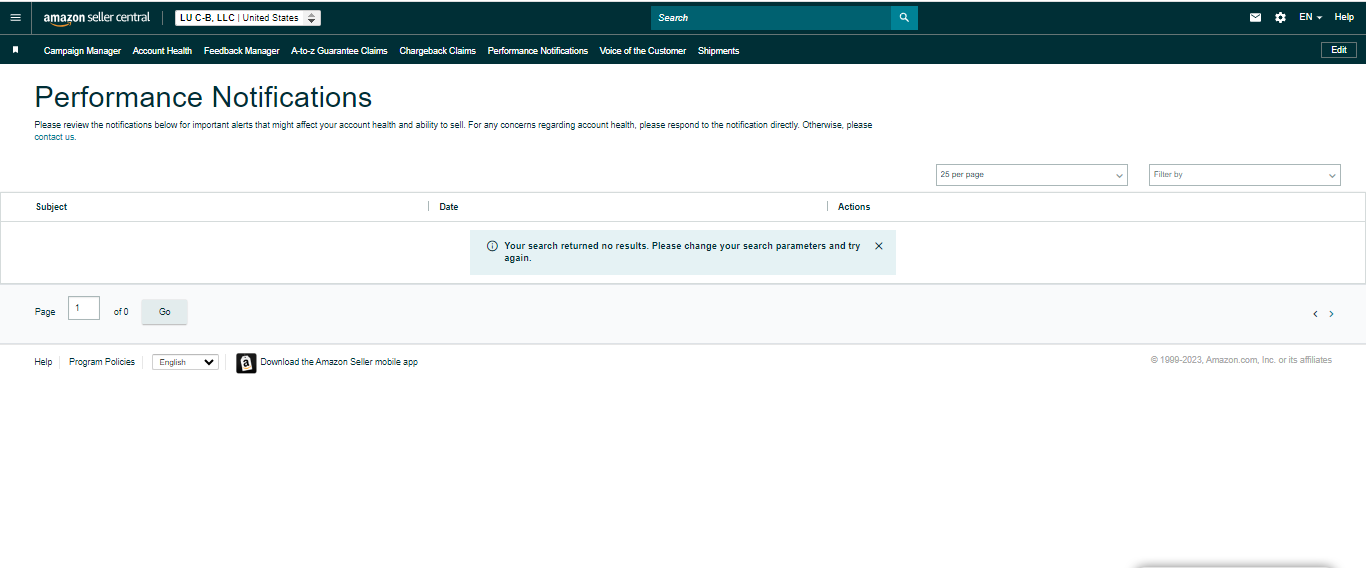The height and width of the screenshot is (568, 1366).
Task: Open the LU C-B, LLC account switcher
Action: [248, 18]
